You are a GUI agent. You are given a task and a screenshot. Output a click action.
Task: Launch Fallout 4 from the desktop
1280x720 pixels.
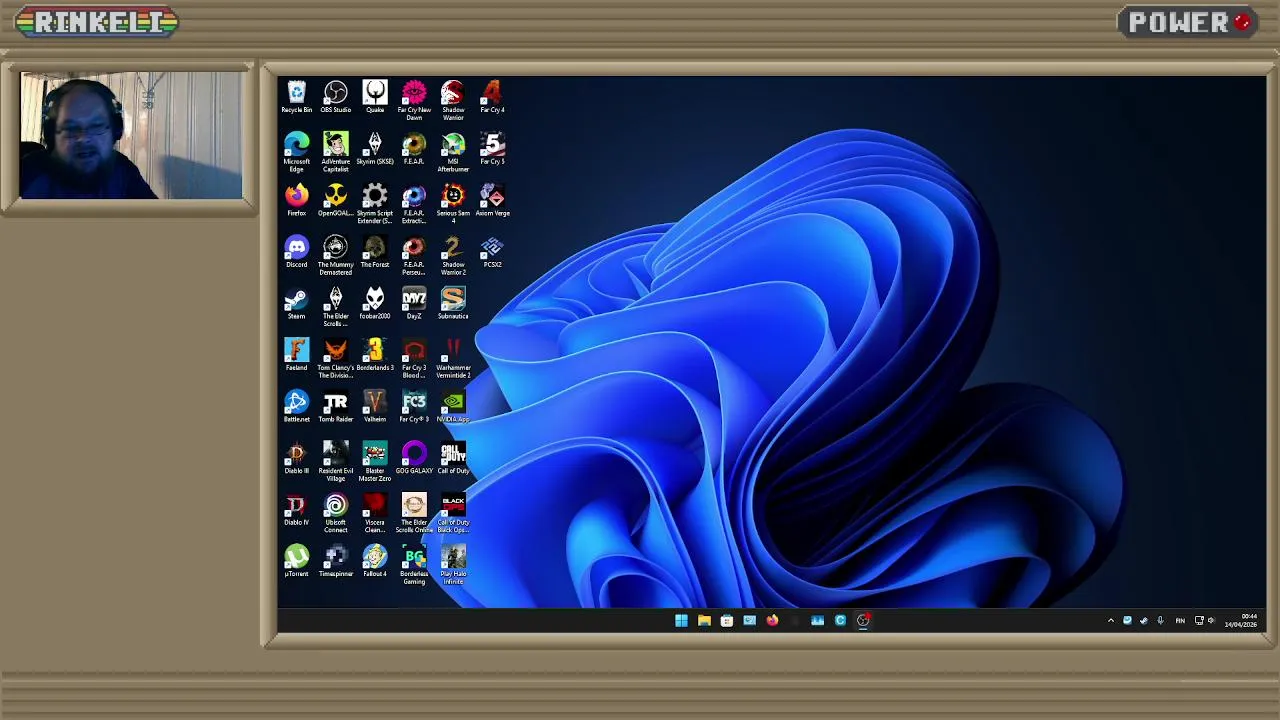[x=375, y=559]
